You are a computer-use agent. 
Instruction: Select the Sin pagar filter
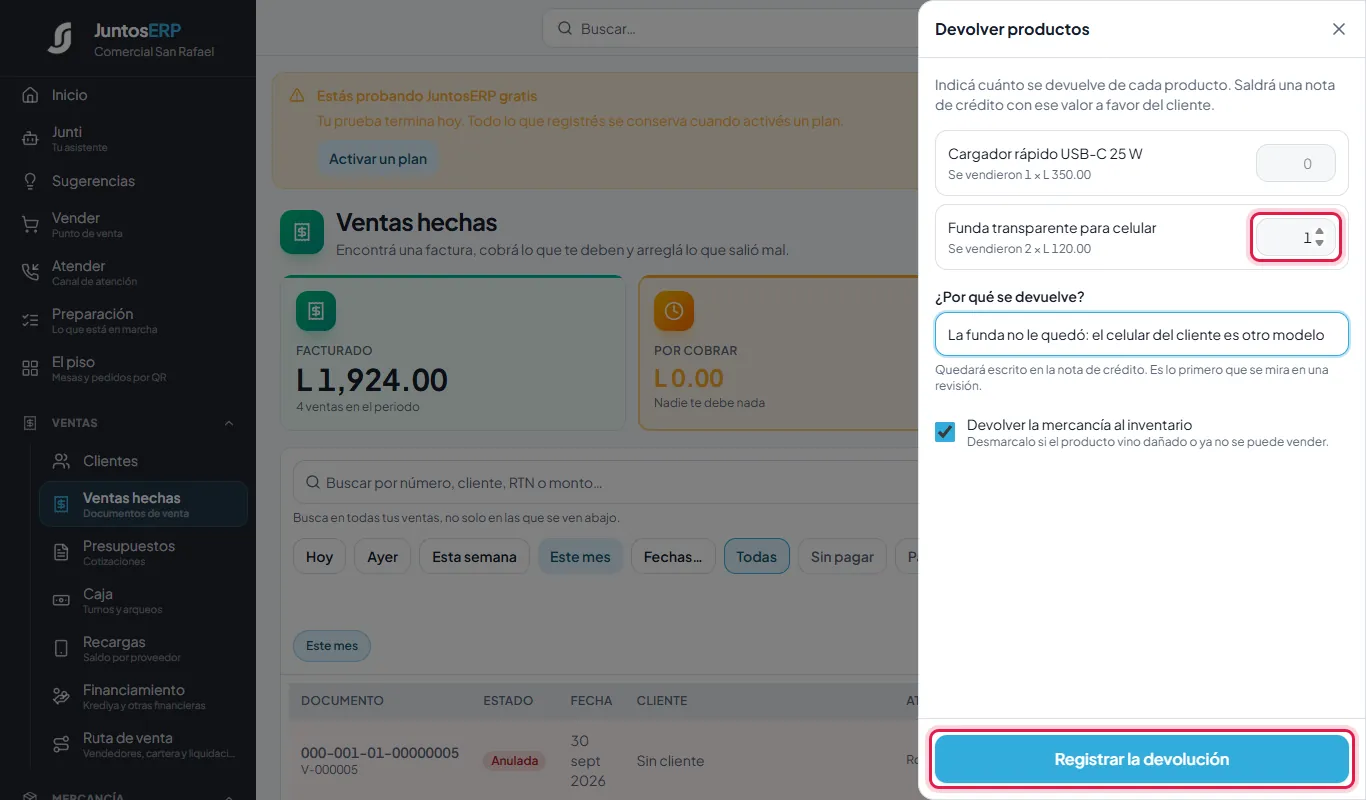point(842,557)
